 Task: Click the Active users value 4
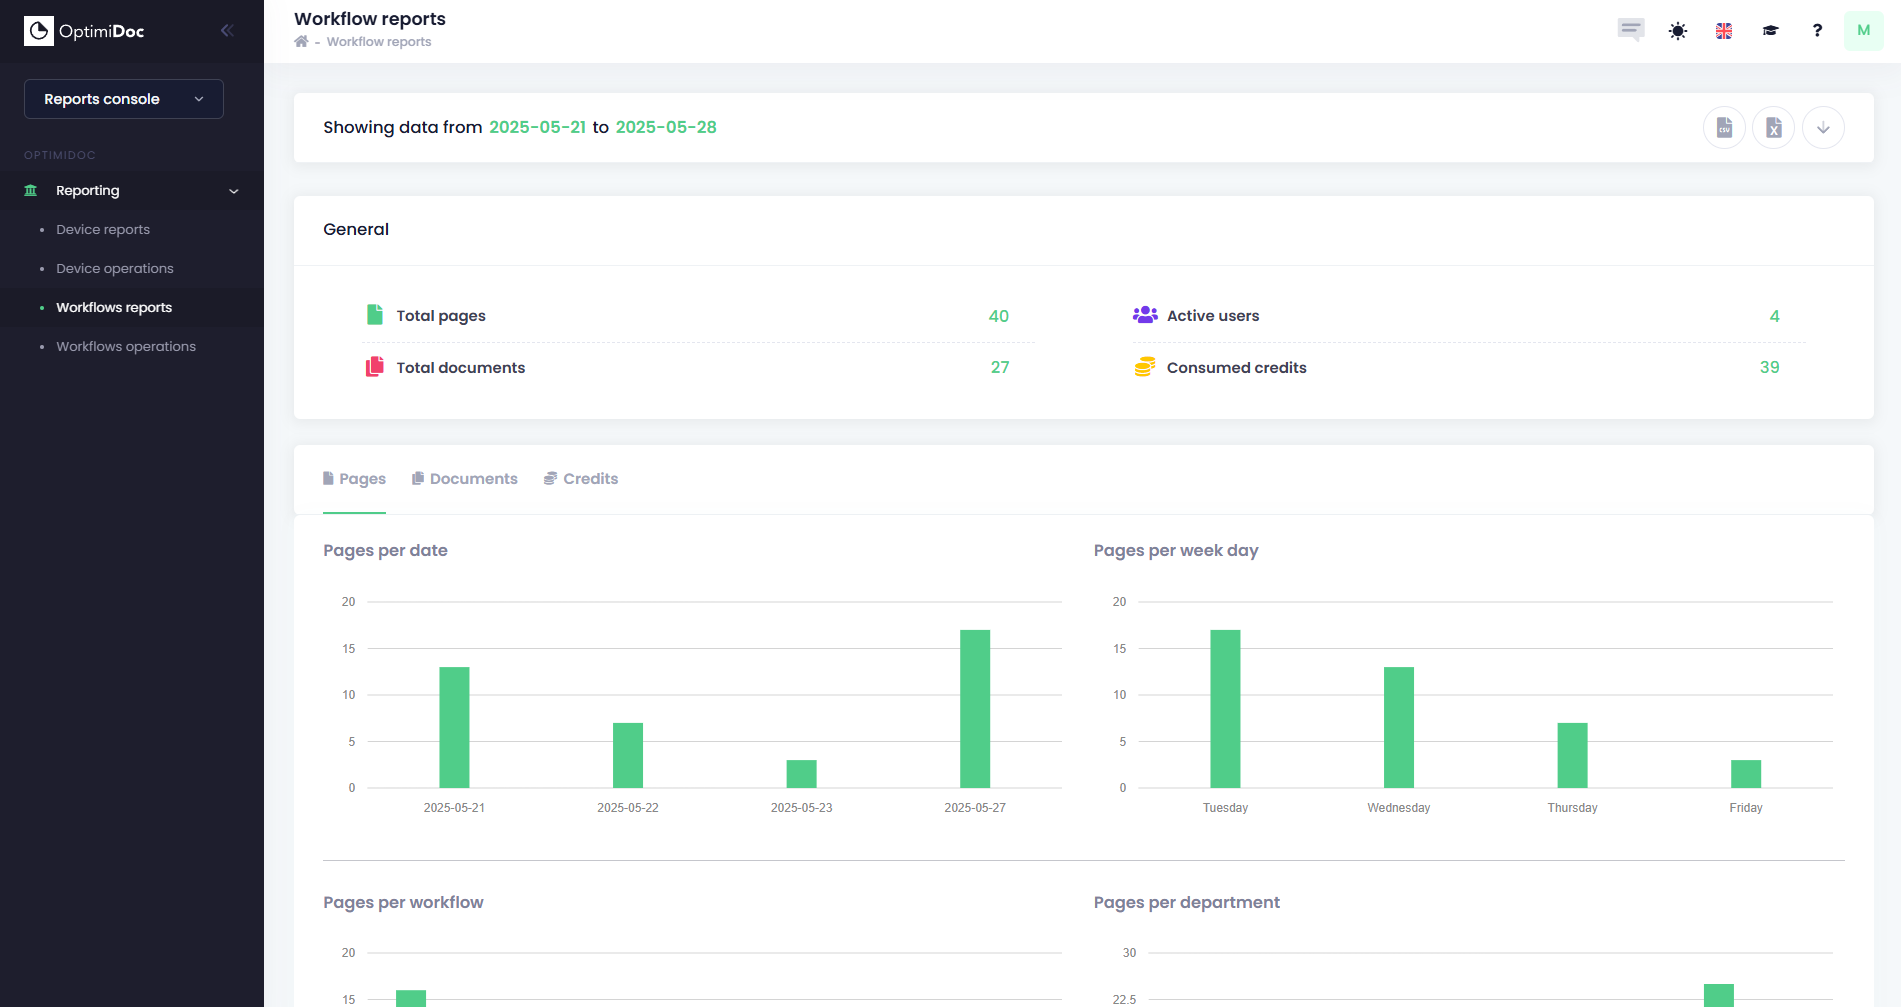(1775, 316)
